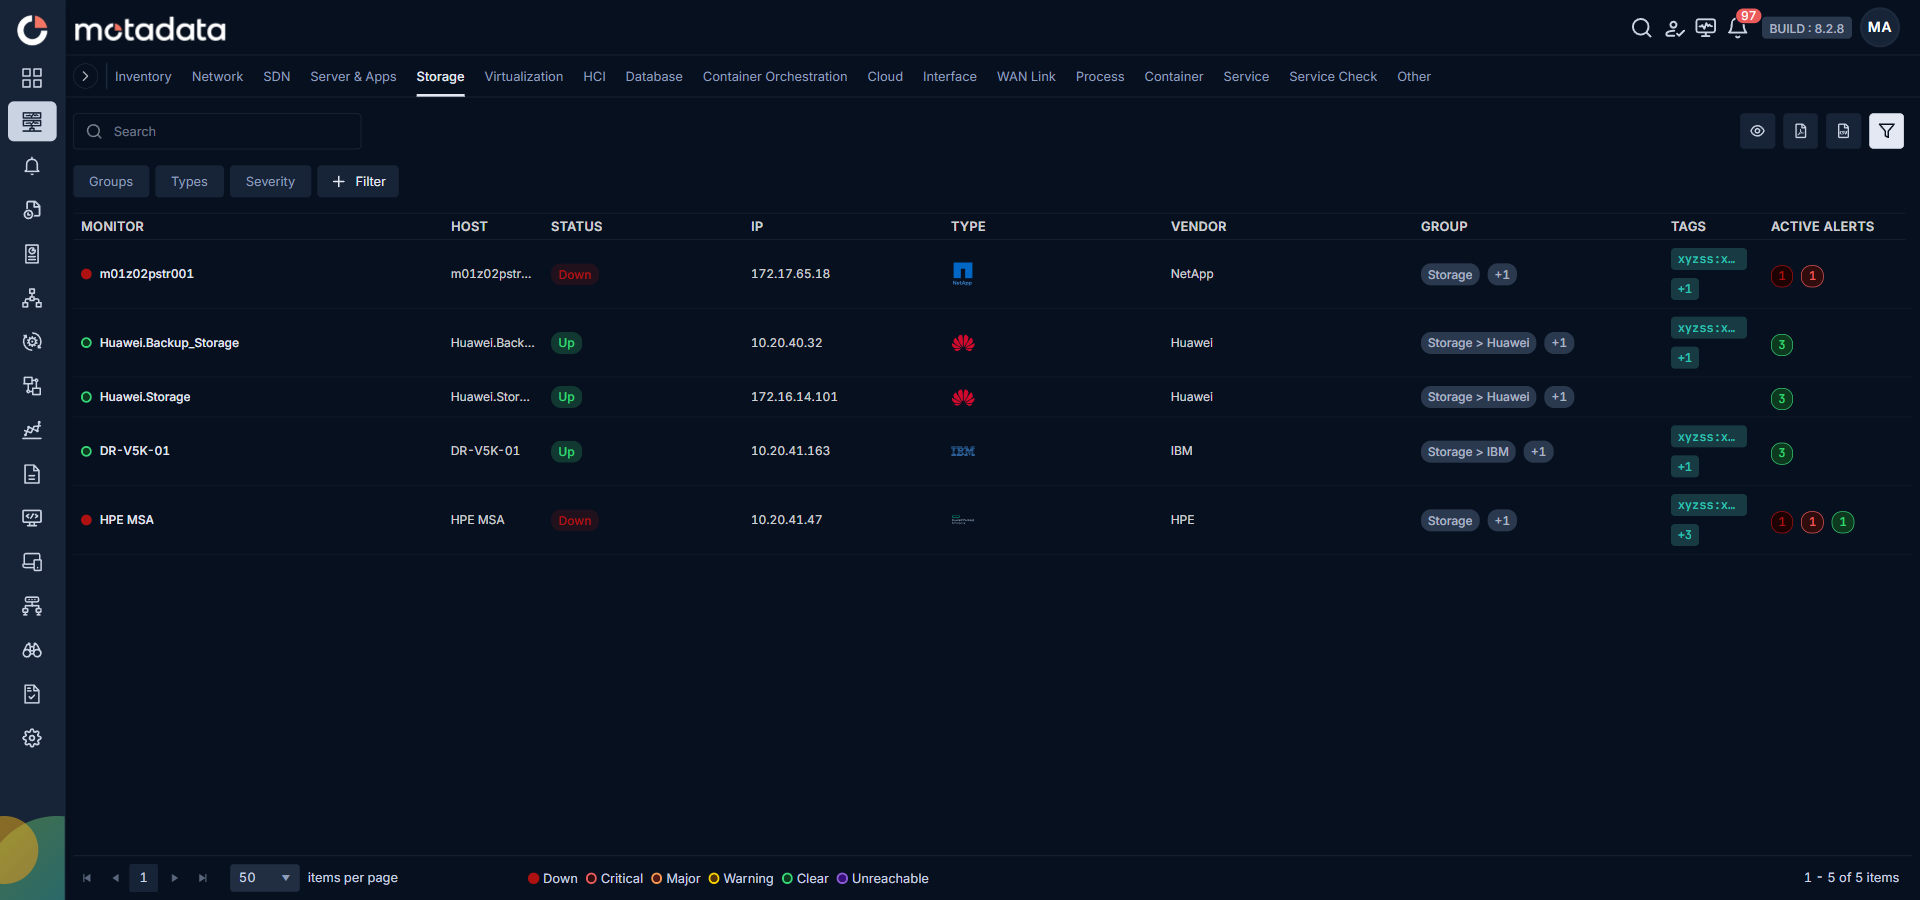The width and height of the screenshot is (1920, 900).
Task: Click the Storage > IBM group tag
Action: [1468, 452]
